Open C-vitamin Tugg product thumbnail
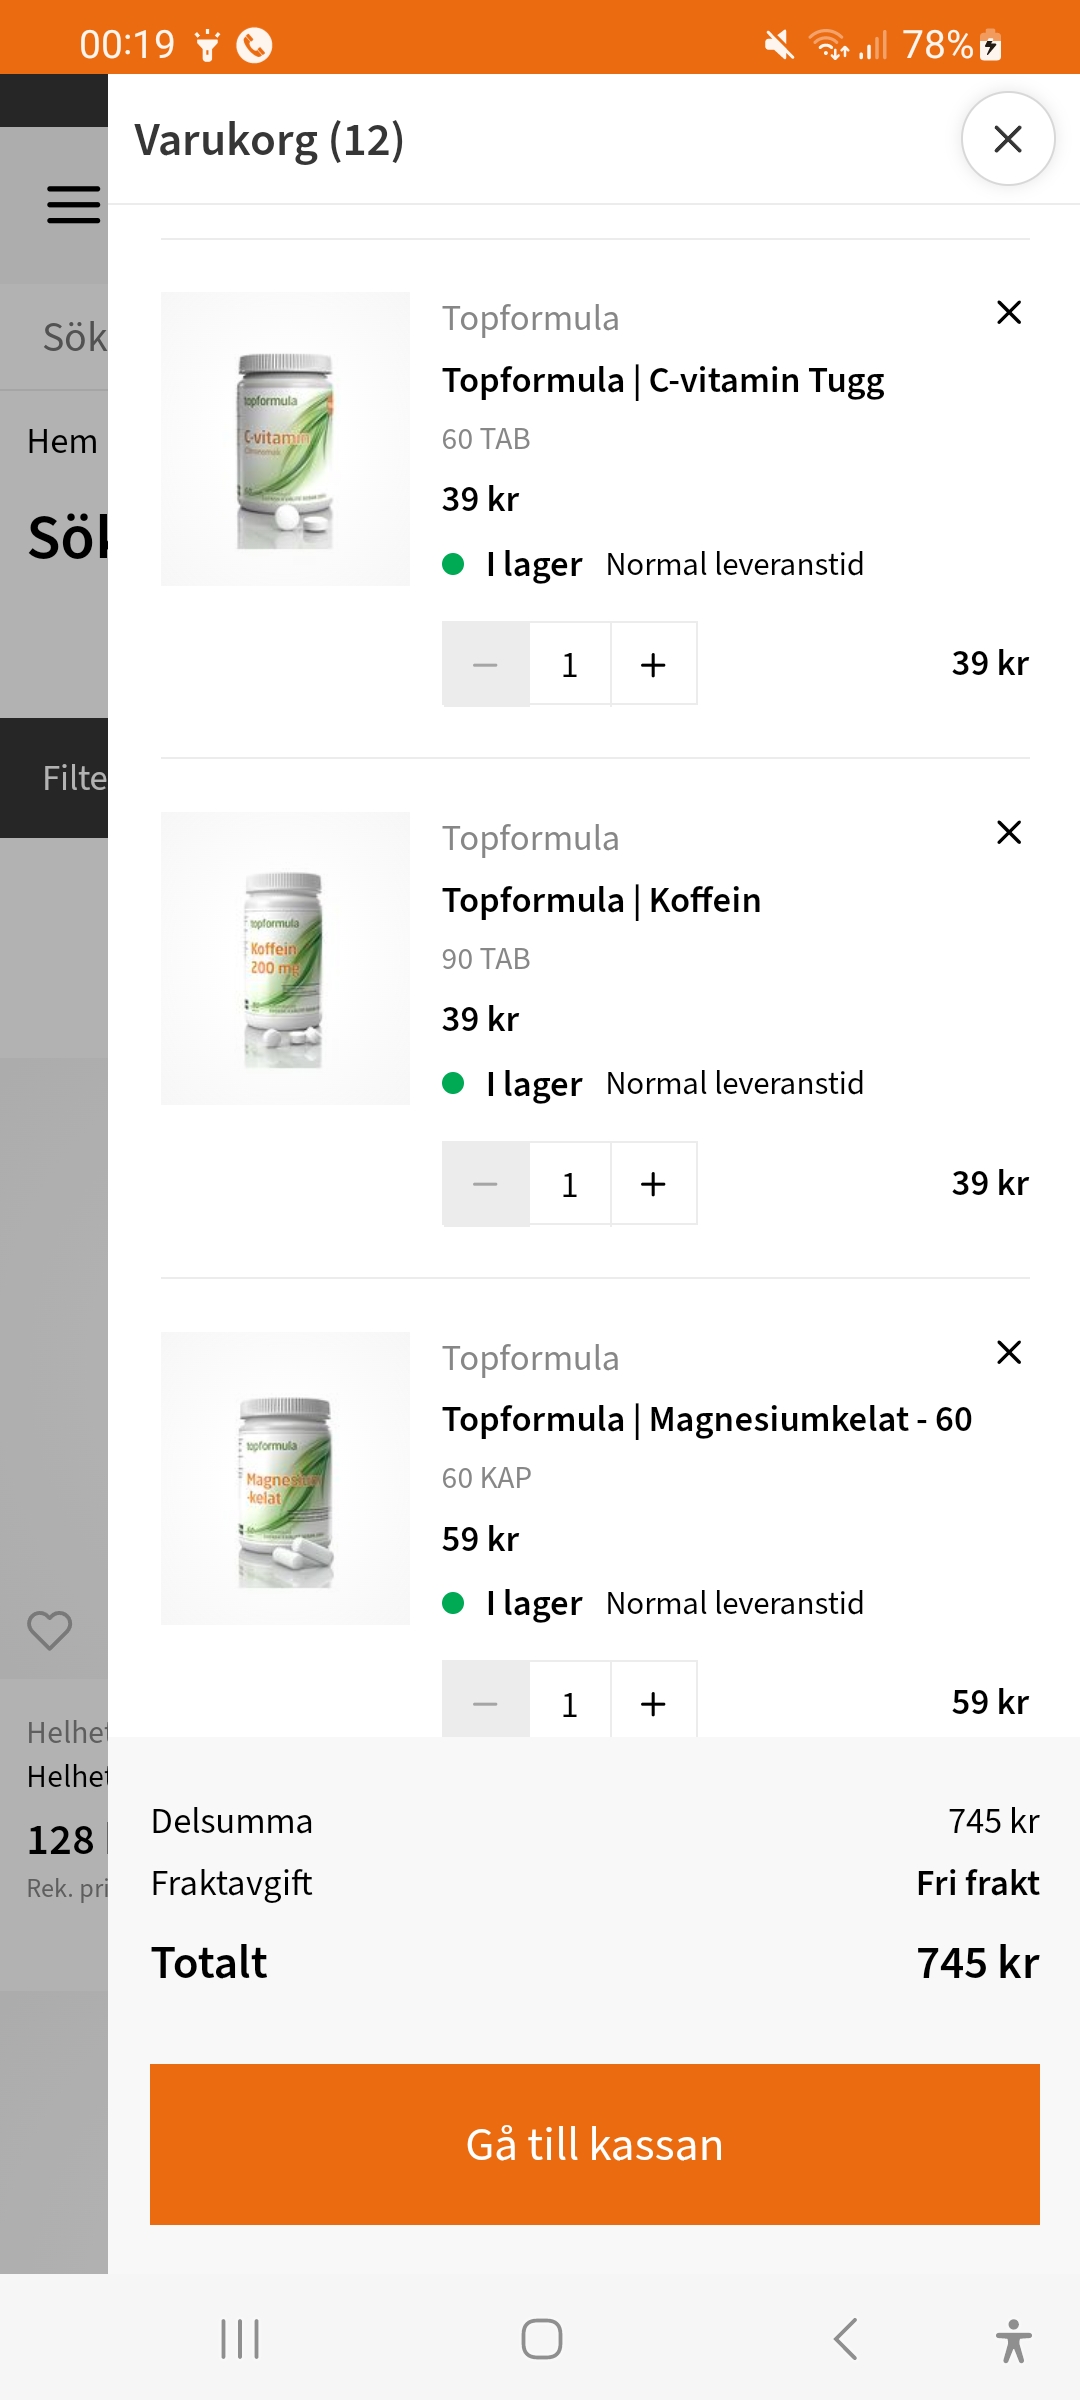 285,439
